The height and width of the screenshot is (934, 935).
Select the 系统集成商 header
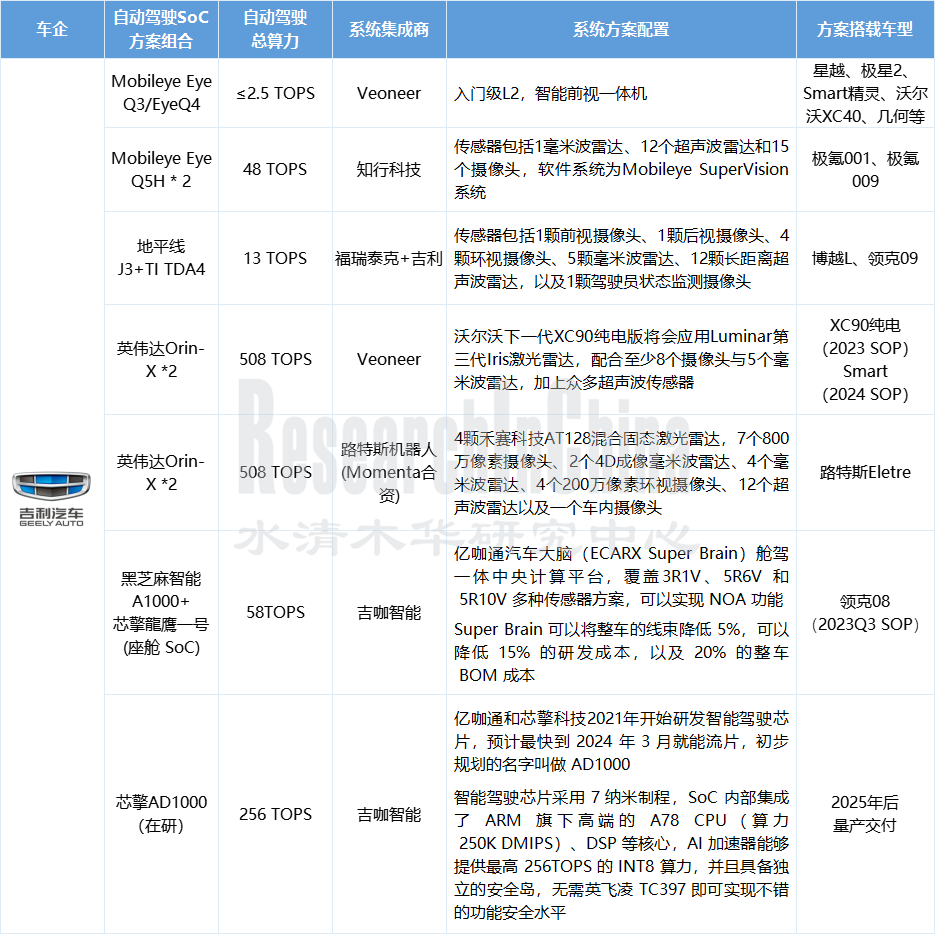(x=389, y=29)
